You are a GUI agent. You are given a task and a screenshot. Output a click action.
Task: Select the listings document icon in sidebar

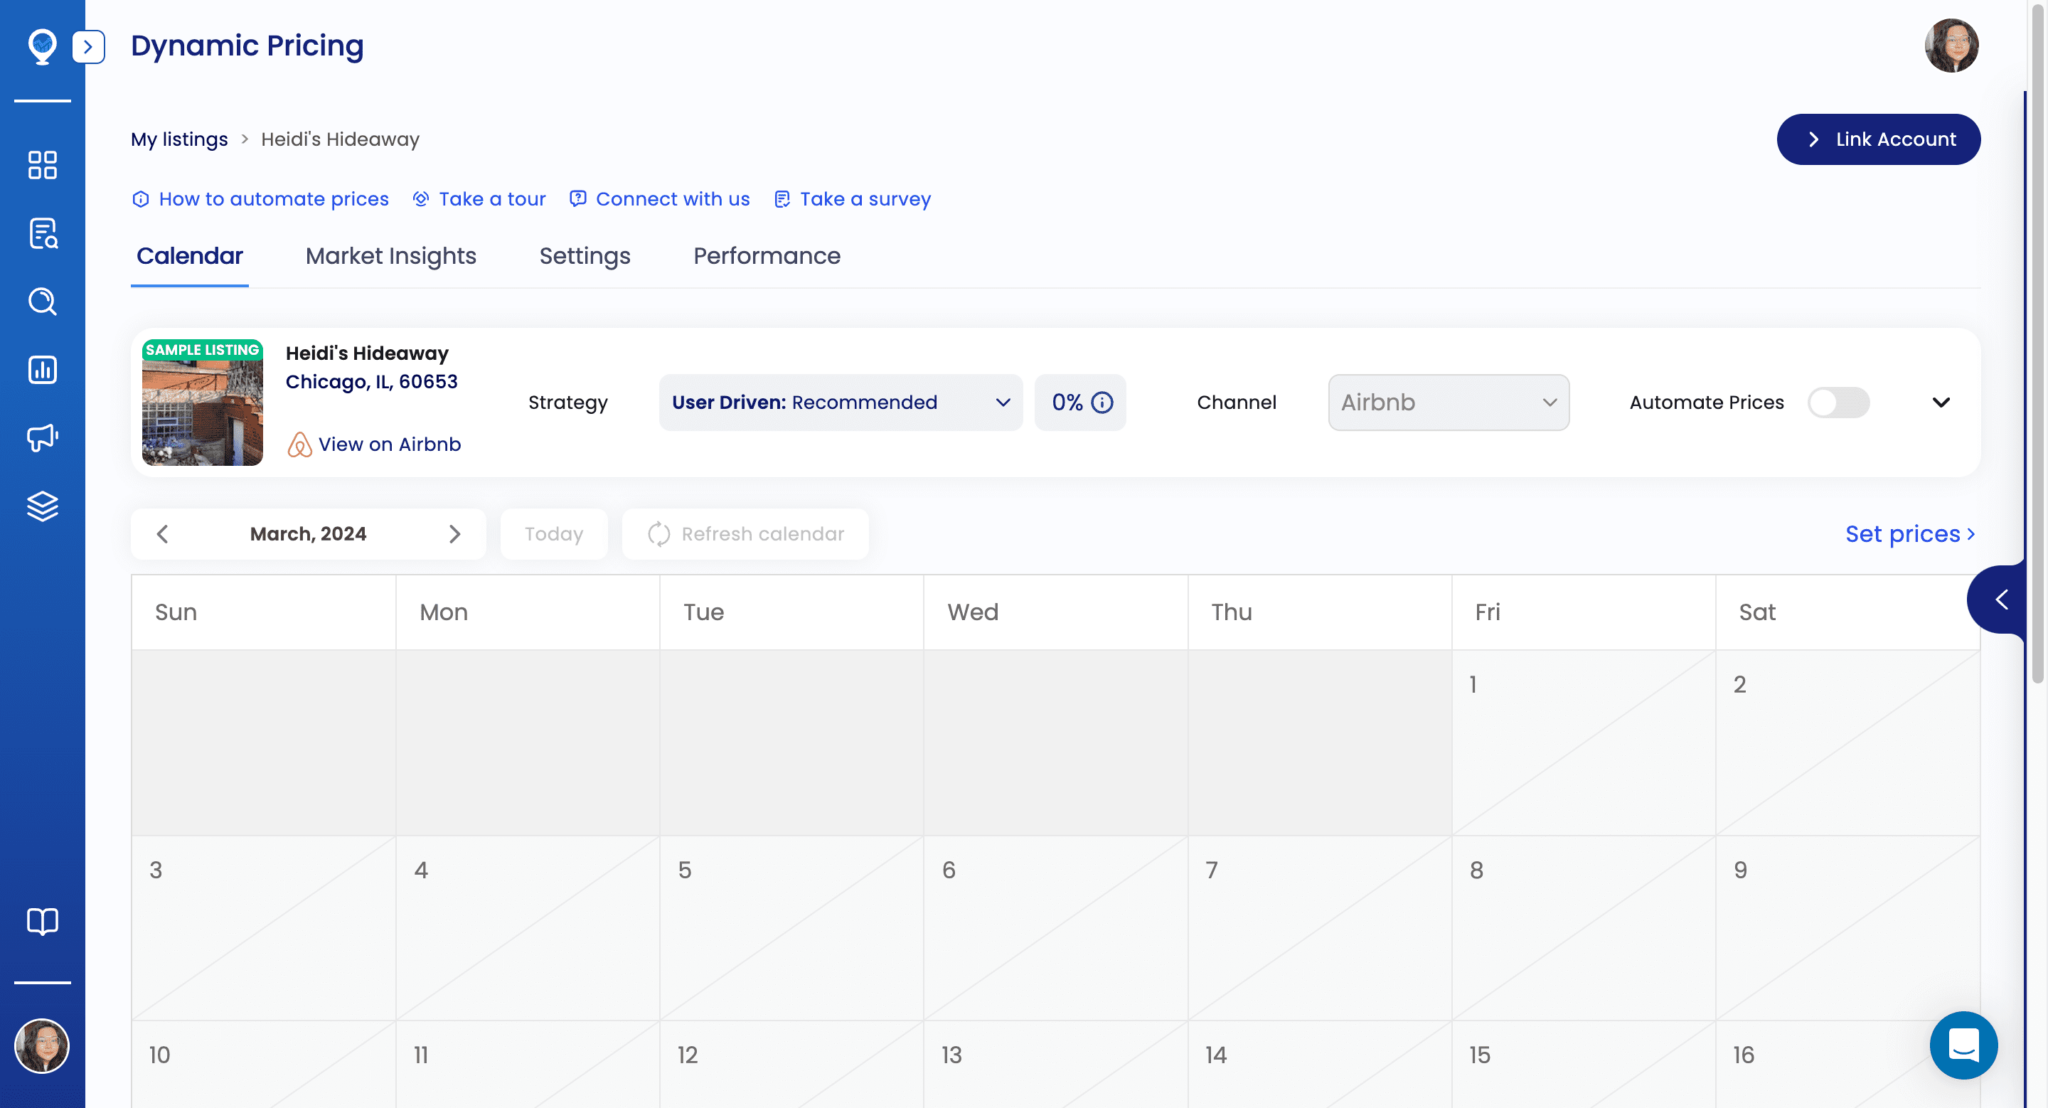click(42, 233)
